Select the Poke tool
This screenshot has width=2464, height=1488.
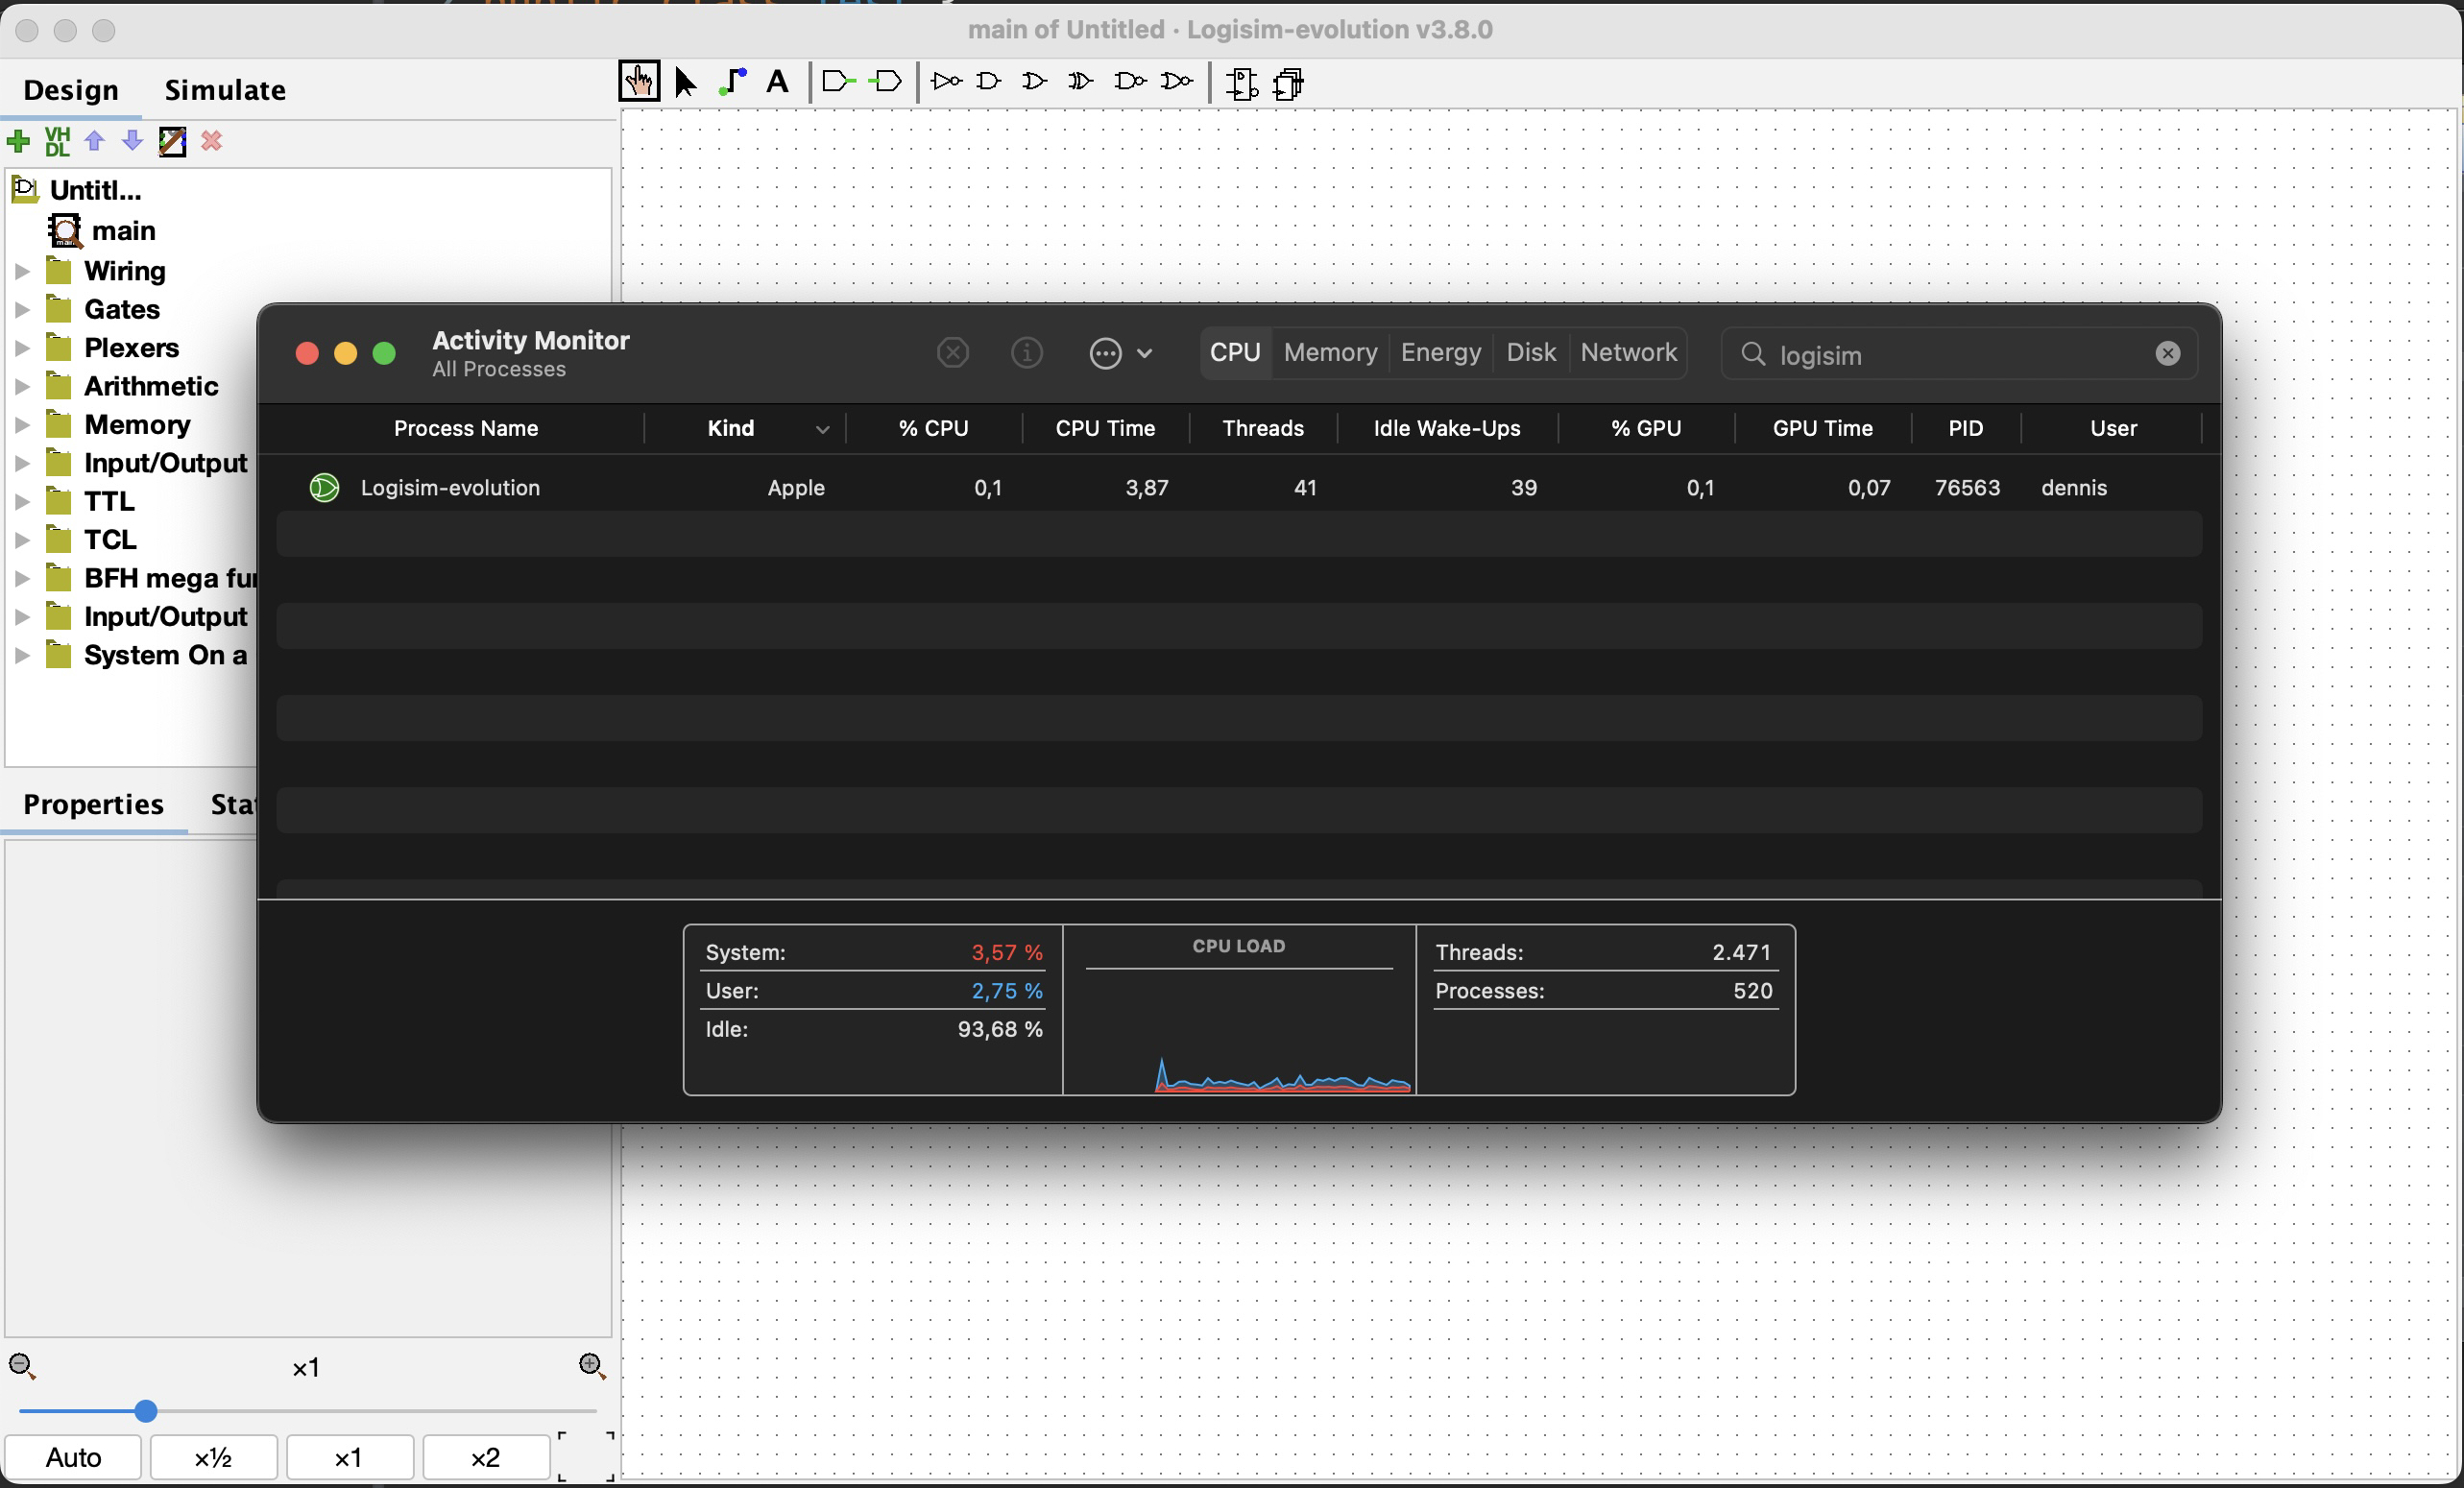click(640, 82)
